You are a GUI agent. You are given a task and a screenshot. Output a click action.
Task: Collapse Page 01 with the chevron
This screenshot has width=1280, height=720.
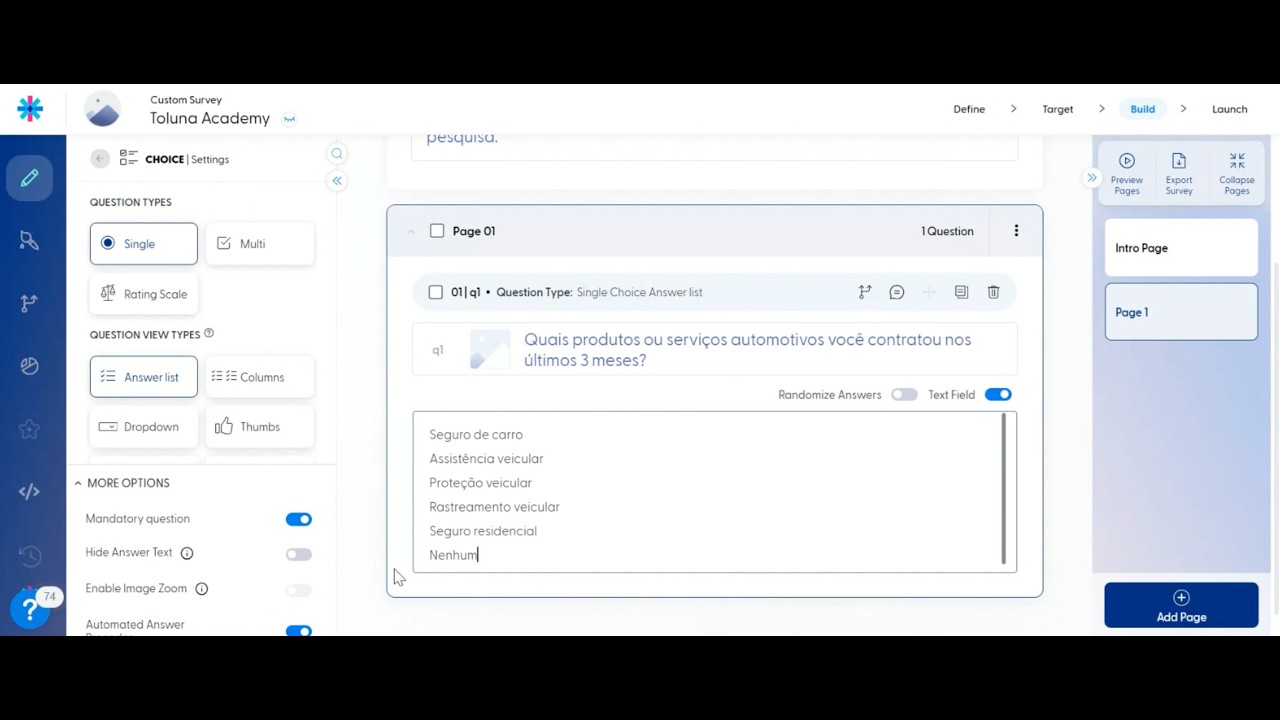pyautogui.click(x=410, y=231)
